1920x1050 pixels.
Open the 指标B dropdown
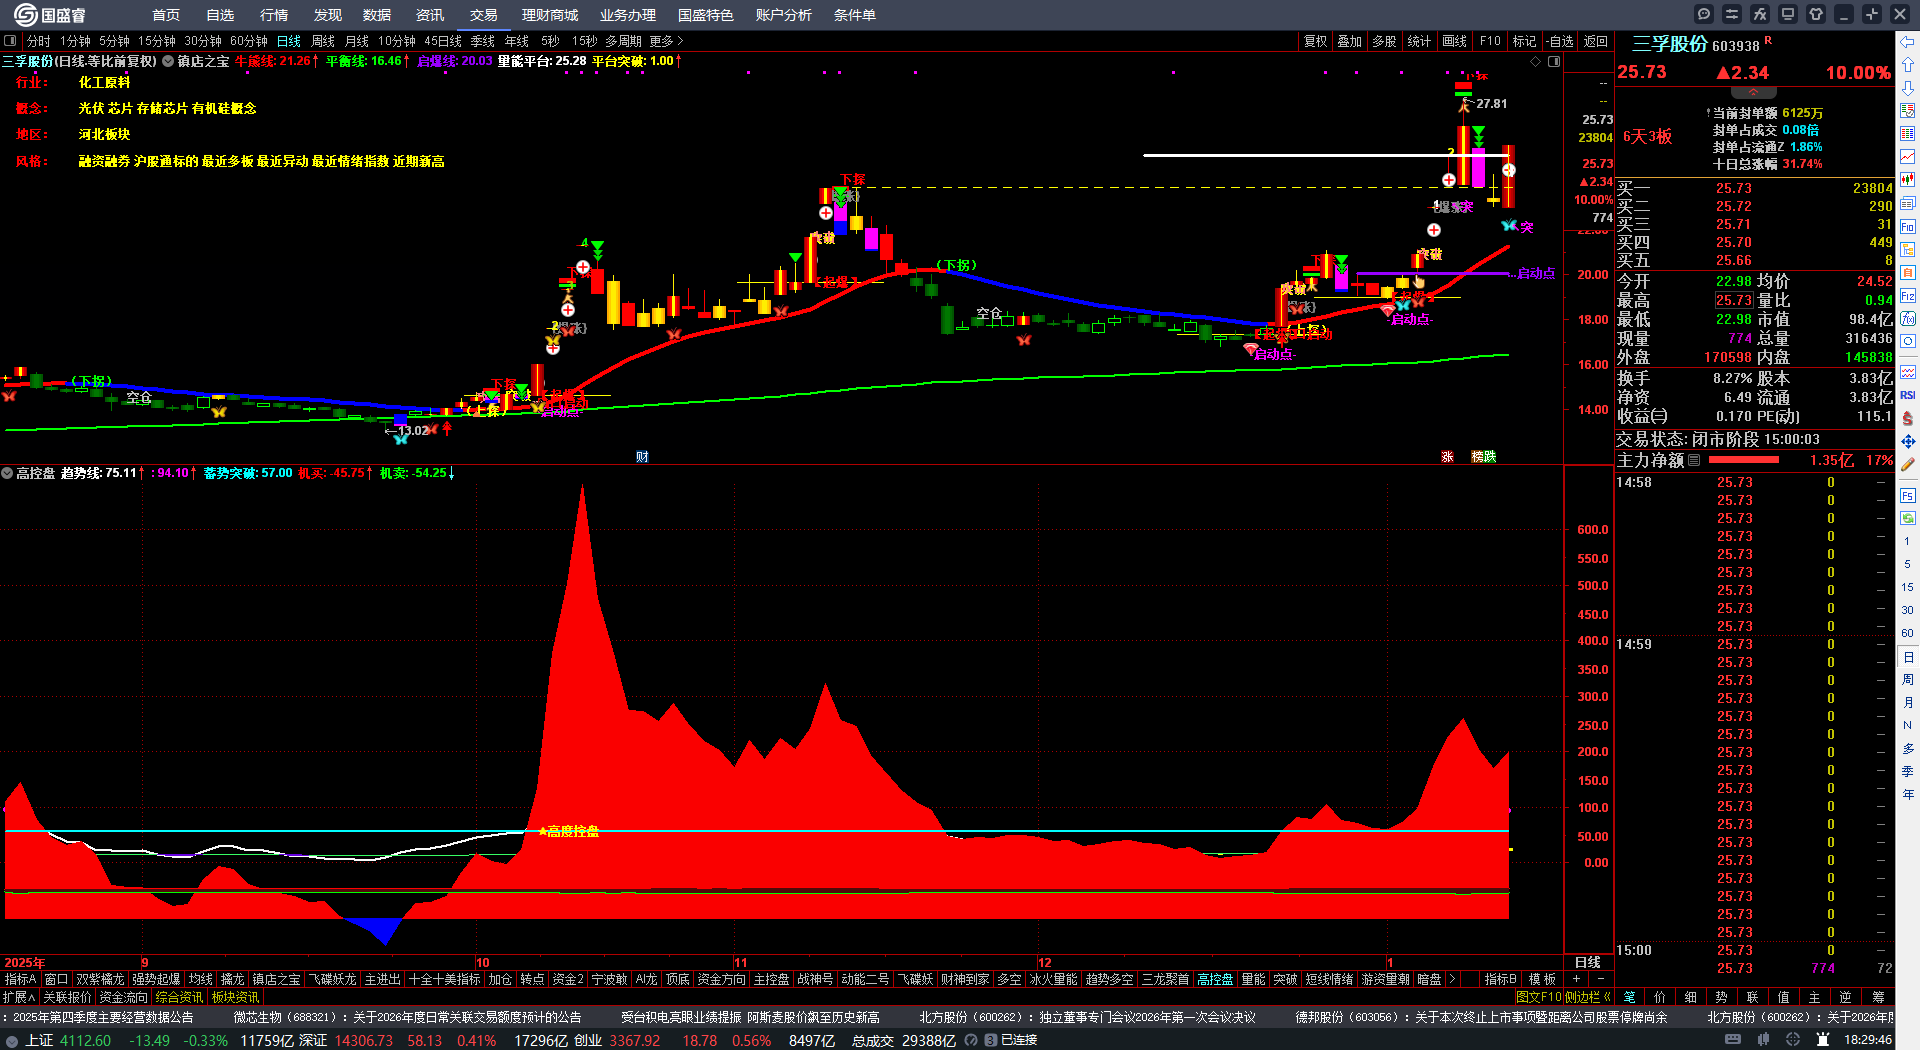pos(1501,979)
